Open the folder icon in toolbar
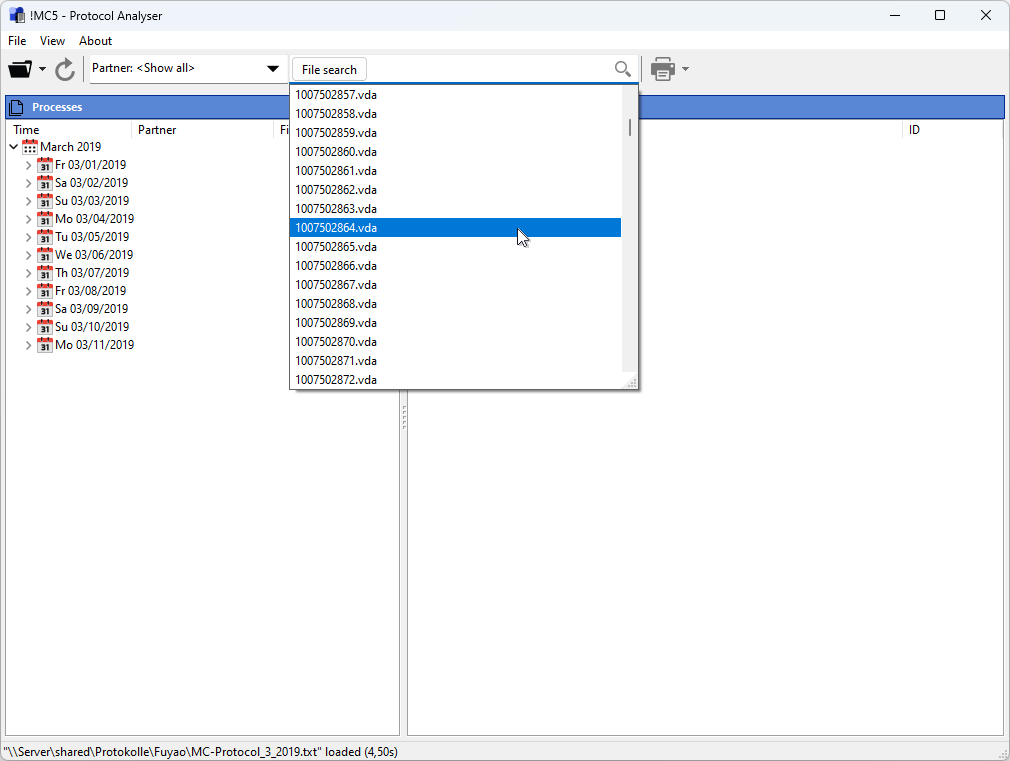 [x=20, y=69]
